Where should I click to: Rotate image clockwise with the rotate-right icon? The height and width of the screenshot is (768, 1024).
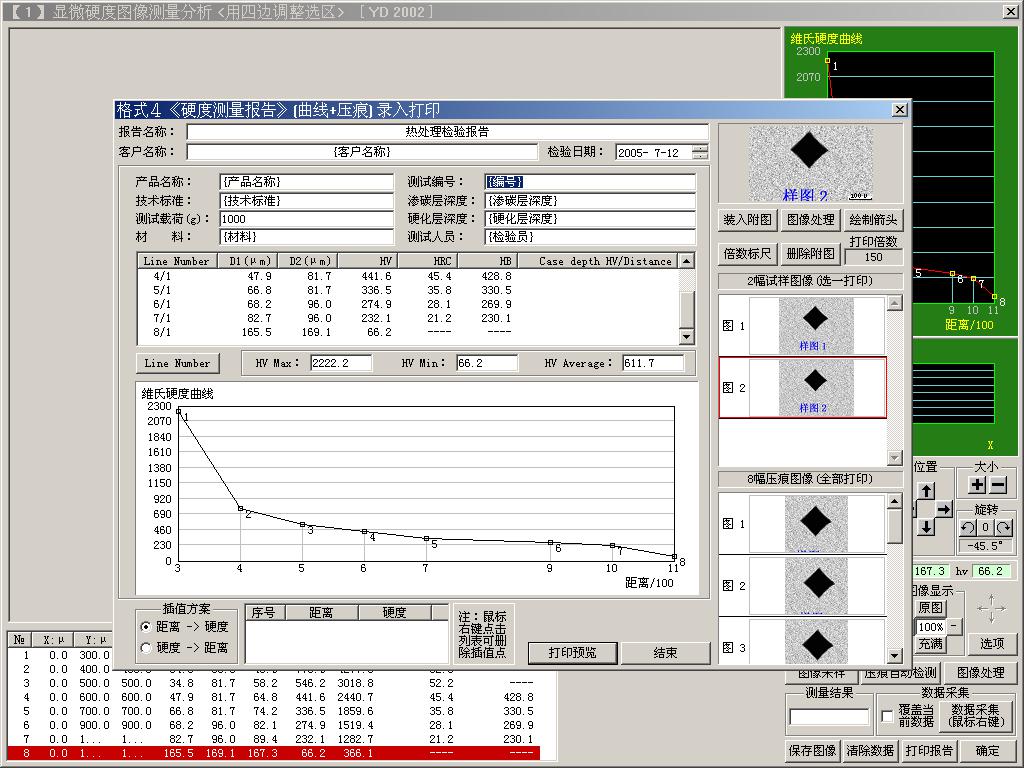pos(1003,528)
